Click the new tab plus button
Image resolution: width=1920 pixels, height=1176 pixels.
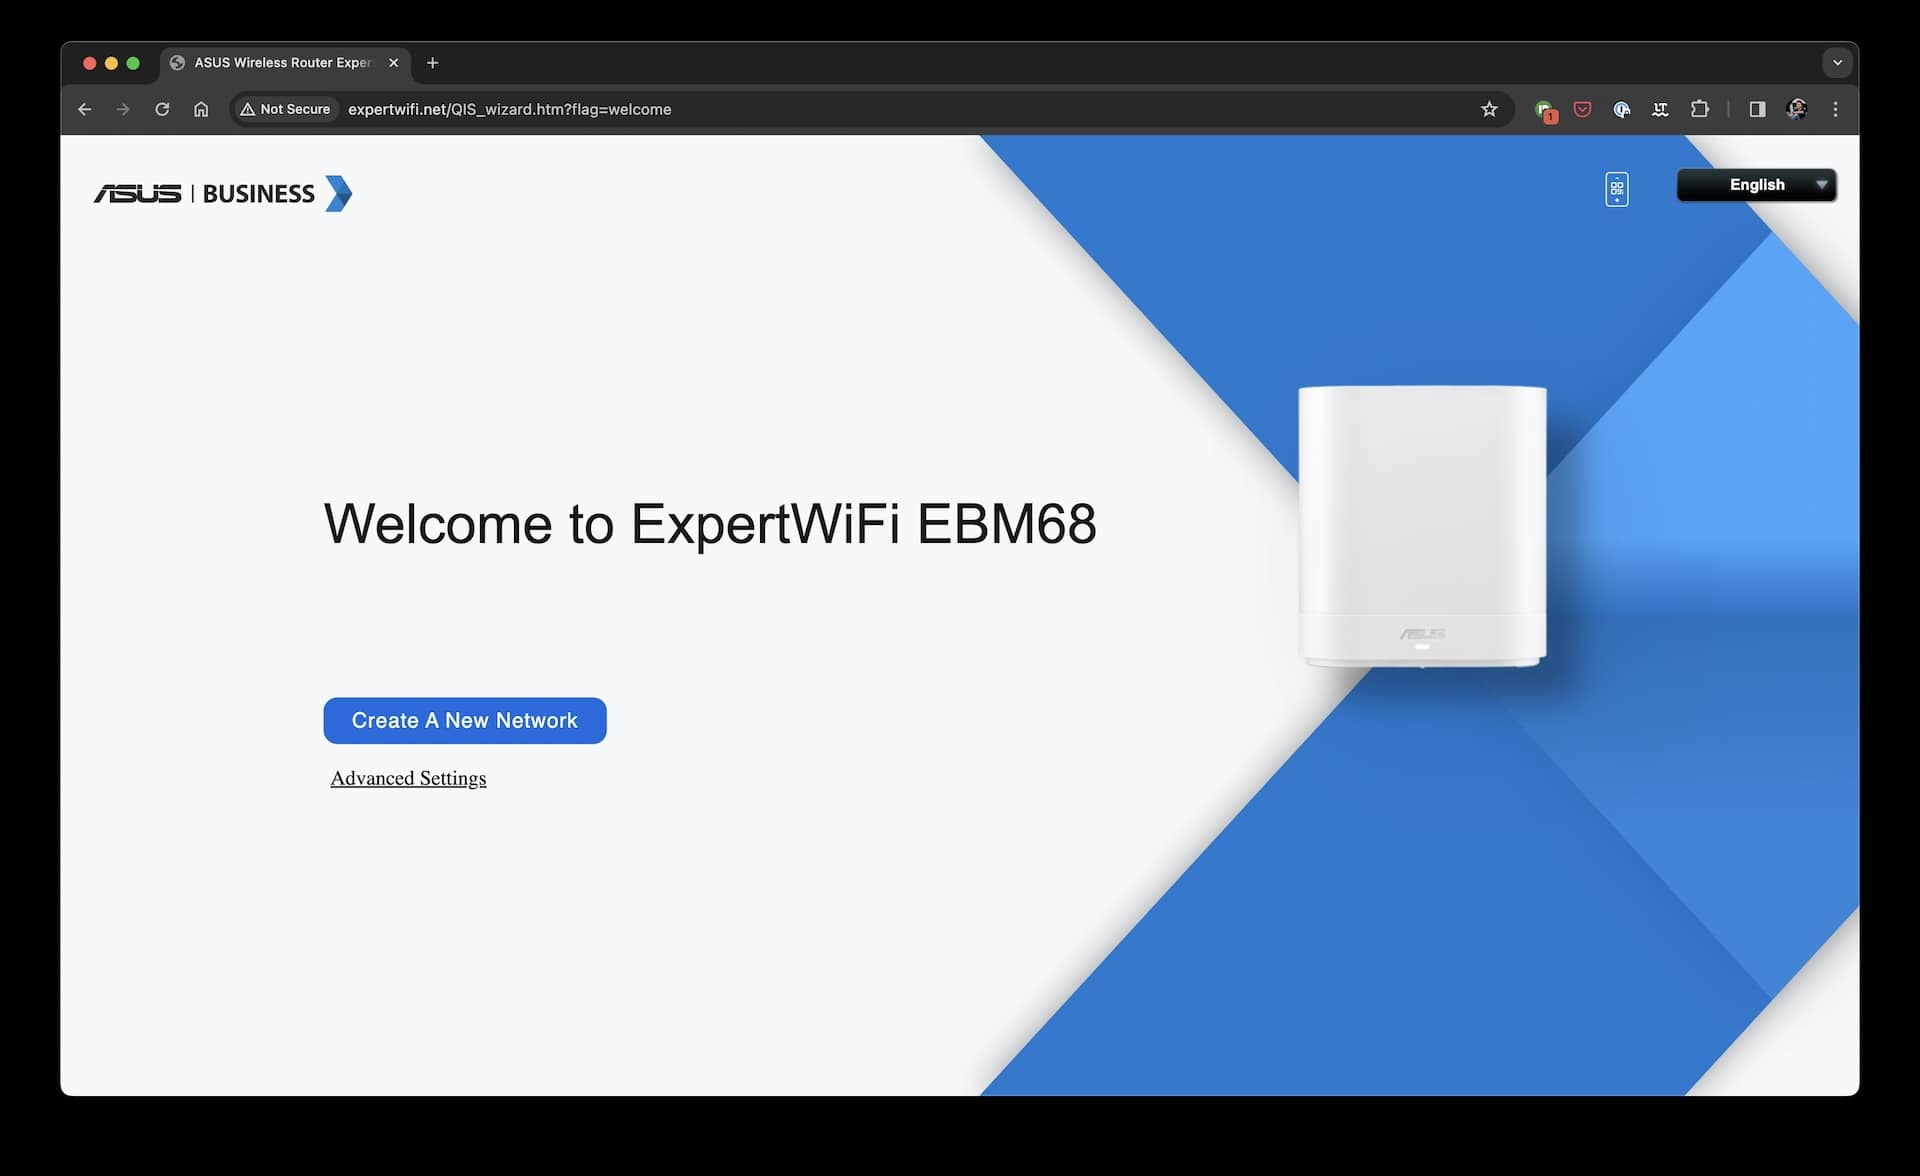[x=429, y=62]
